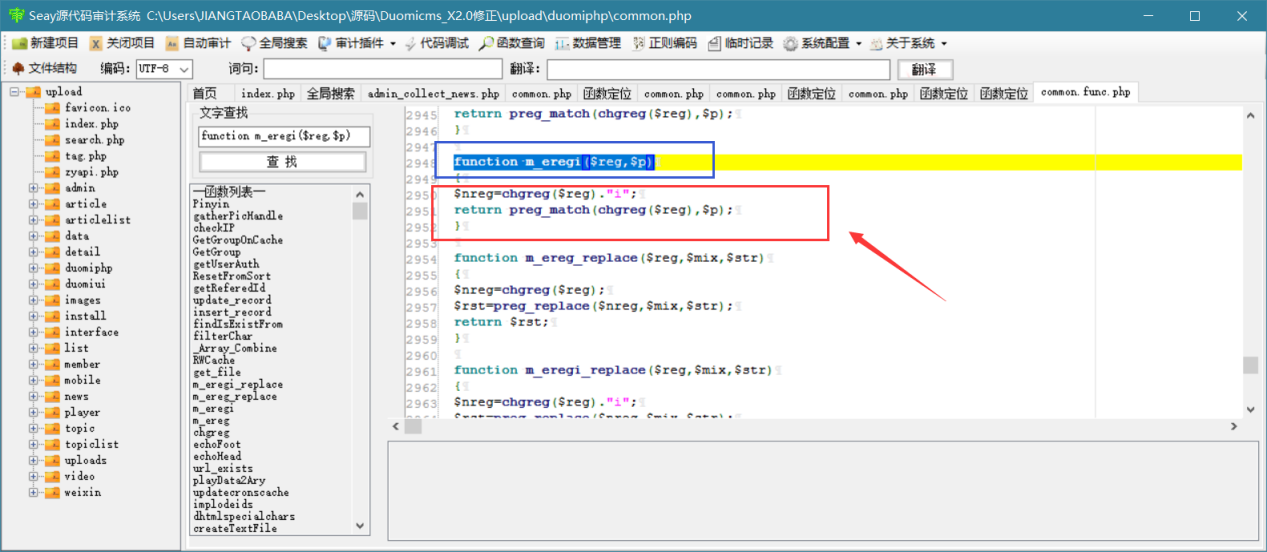Switch to the 全局搜索 tab
The width and height of the screenshot is (1267, 552).
[x=331, y=93]
